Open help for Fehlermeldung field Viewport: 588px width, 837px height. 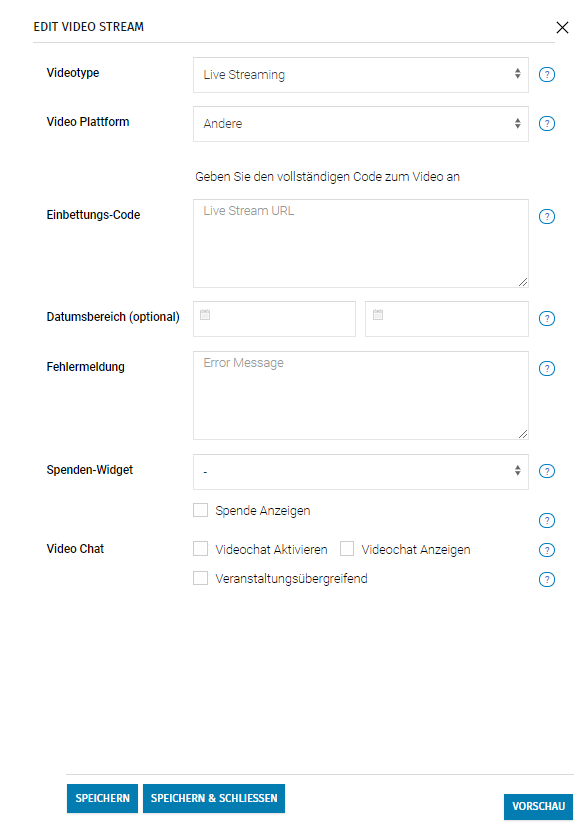(x=546, y=369)
